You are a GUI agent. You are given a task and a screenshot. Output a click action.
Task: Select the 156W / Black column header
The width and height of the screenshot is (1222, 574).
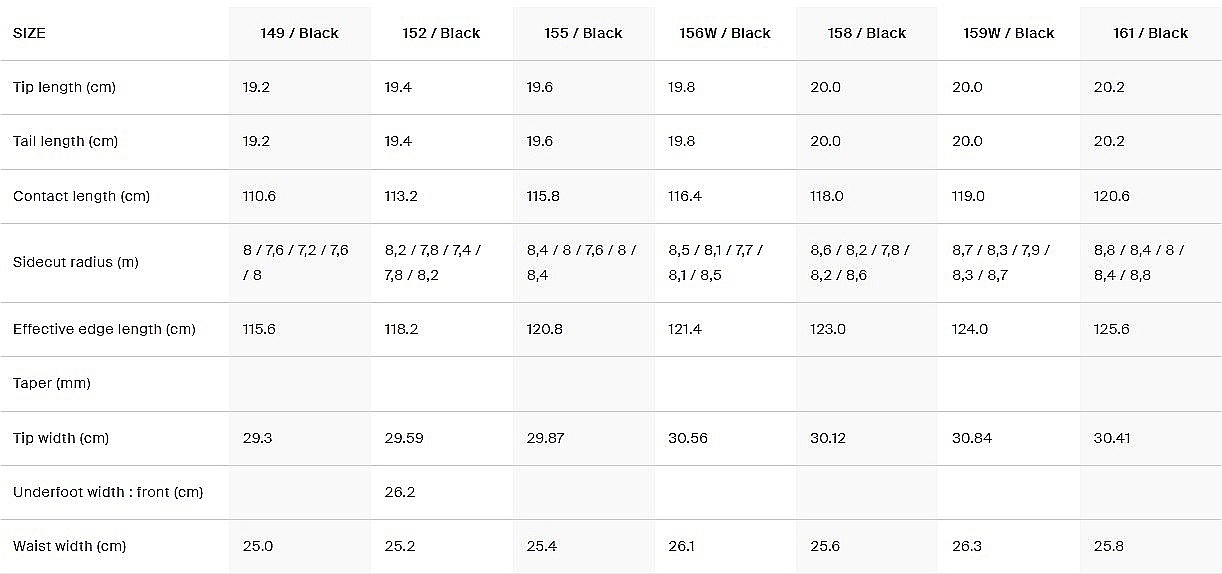(725, 33)
